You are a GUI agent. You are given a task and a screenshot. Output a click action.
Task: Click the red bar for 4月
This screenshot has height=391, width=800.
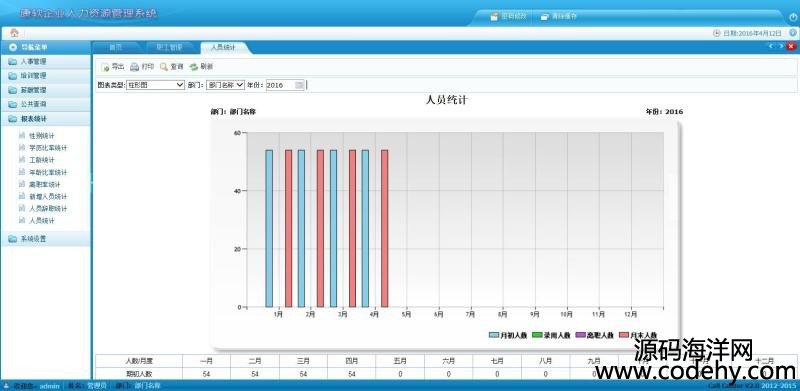(385, 229)
